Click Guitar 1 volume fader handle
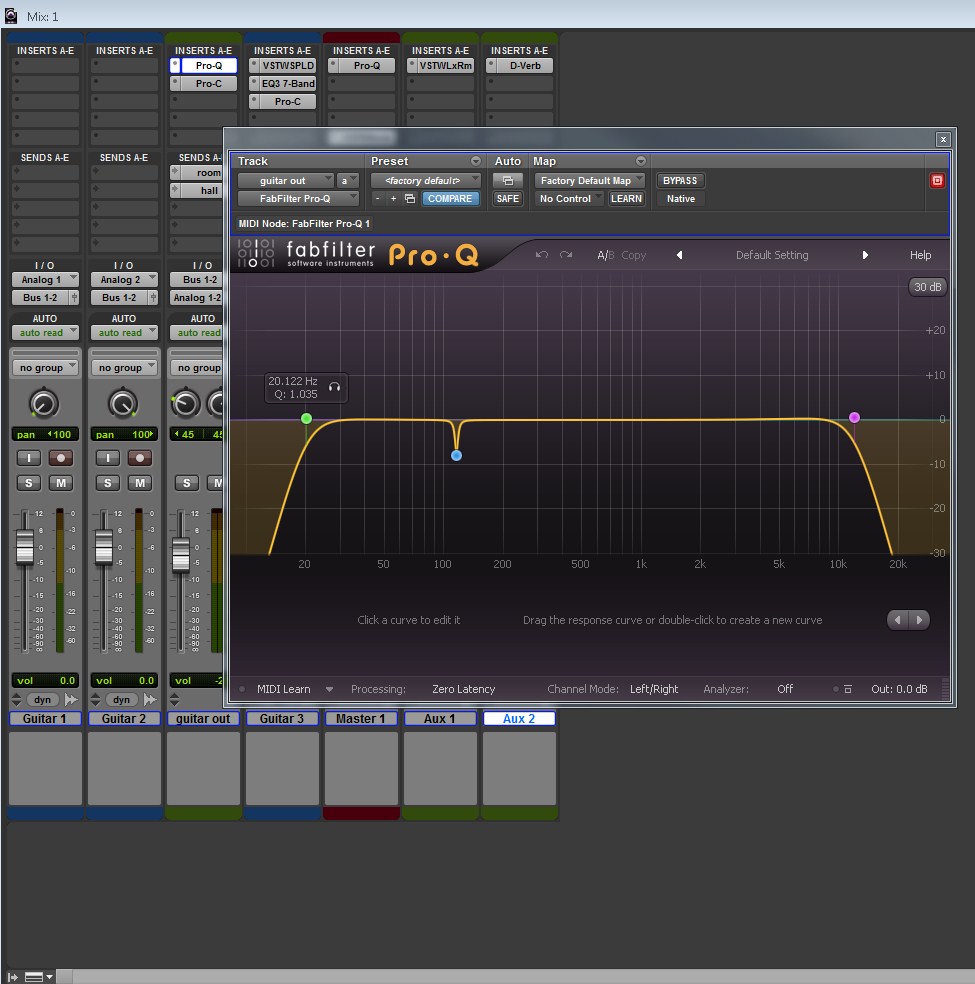This screenshot has width=975, height=984. 24,546
